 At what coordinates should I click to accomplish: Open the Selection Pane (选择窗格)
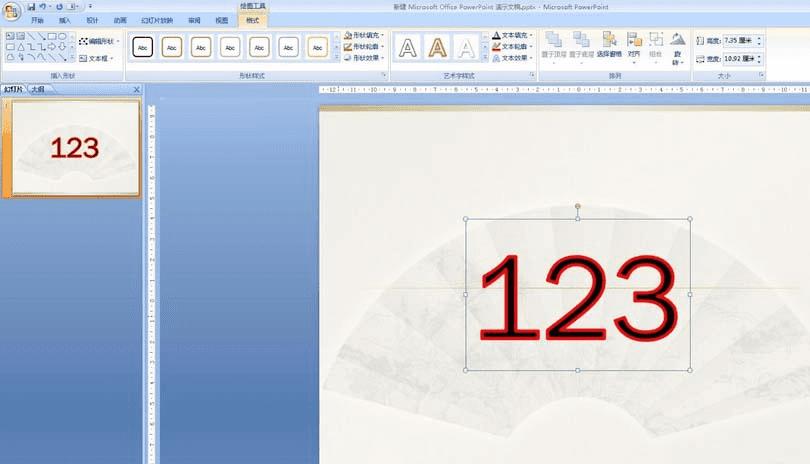click(609, 45)
